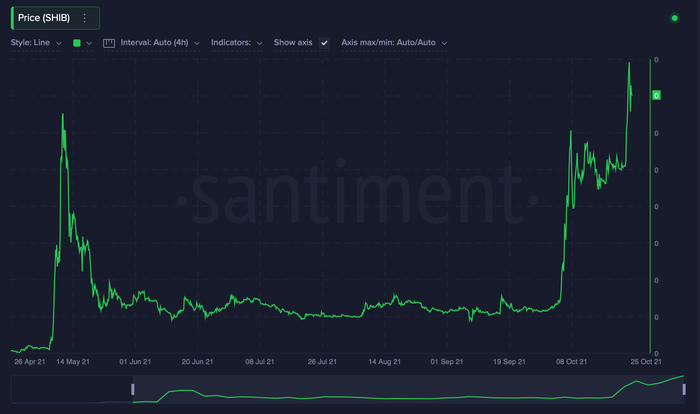Click inside the mini overview chart below
The height and width of the screenshot is (414, 700).
[x=408, y=389]
